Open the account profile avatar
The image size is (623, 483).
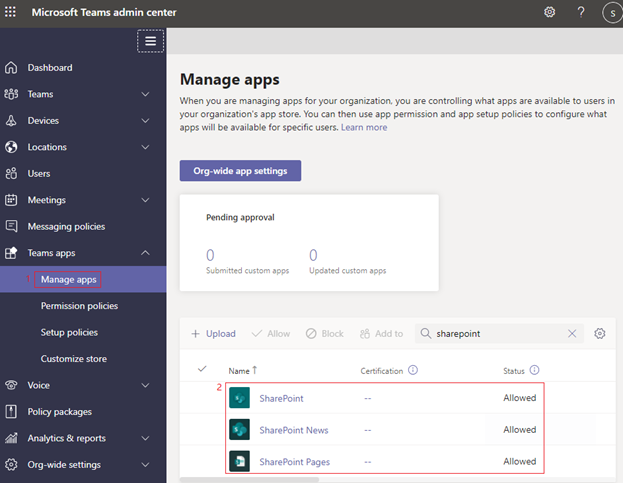(612, 13)
